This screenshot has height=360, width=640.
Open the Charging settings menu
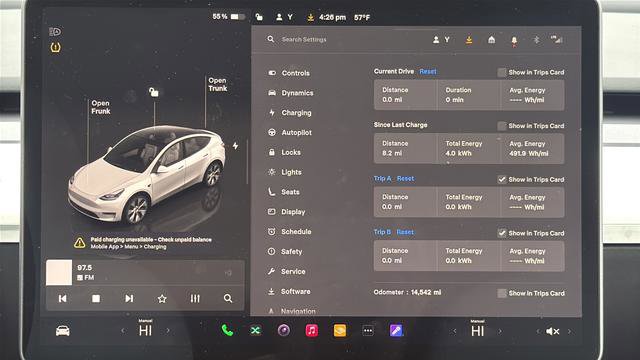[290, 113]
